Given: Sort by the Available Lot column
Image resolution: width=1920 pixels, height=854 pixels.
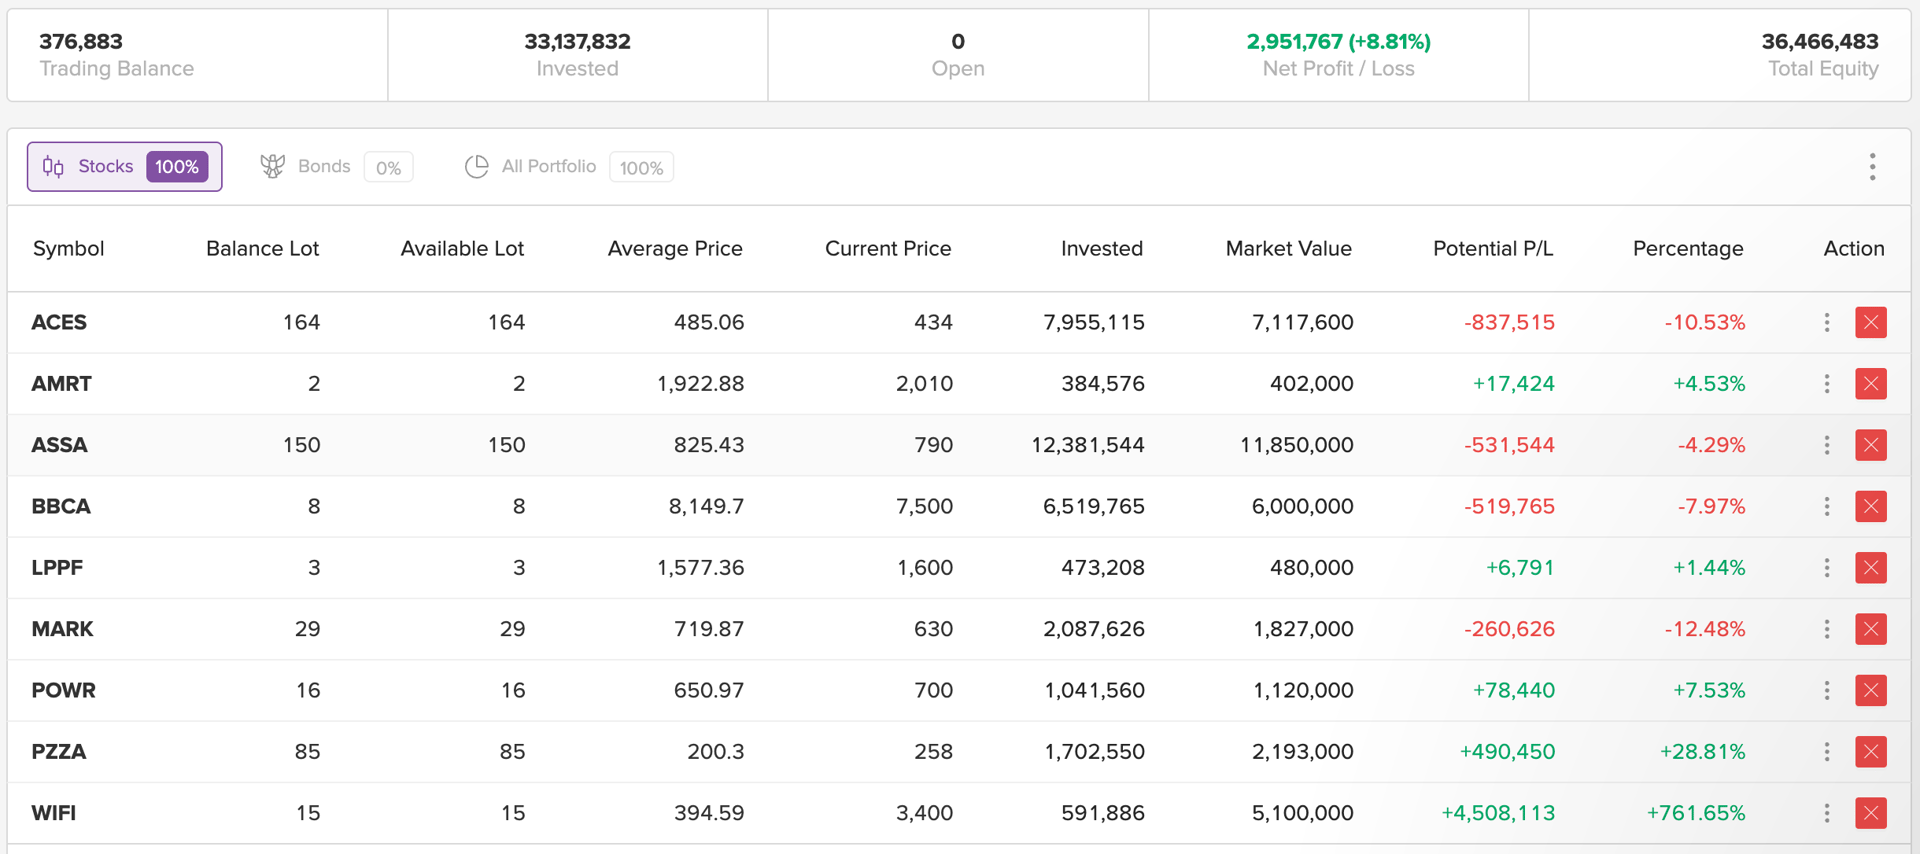Looking at the screenshot, I should pos(462,249).
